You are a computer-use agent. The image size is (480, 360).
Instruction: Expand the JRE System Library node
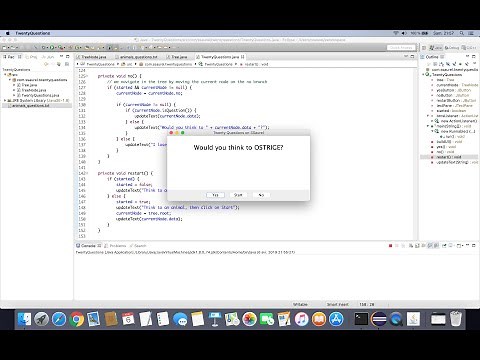coord(5,100)
